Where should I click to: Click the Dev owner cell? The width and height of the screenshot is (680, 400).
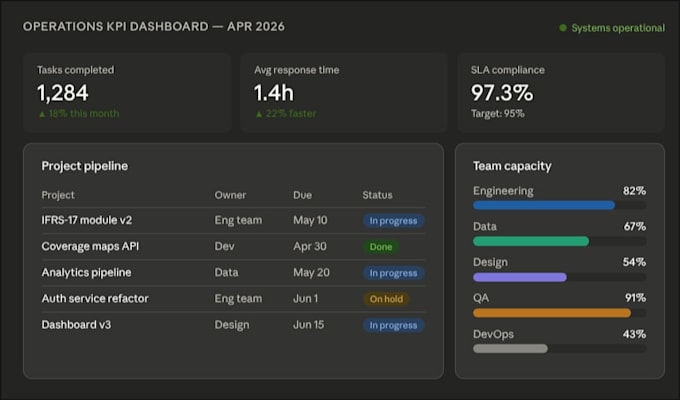click(x=225, y=246)
